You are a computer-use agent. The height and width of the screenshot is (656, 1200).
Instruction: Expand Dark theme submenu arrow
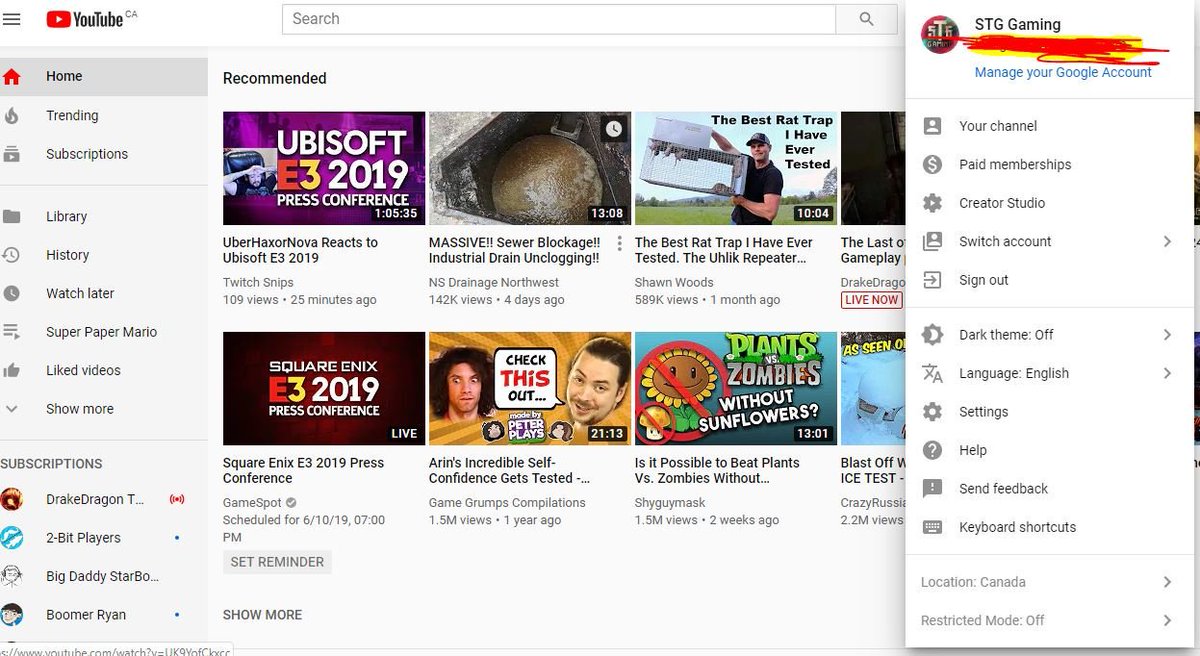(x=1167, y=335)
